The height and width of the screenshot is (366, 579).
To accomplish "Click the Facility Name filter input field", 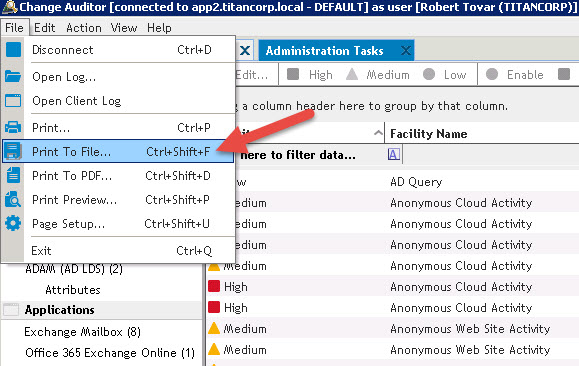I will pos(491,154).
